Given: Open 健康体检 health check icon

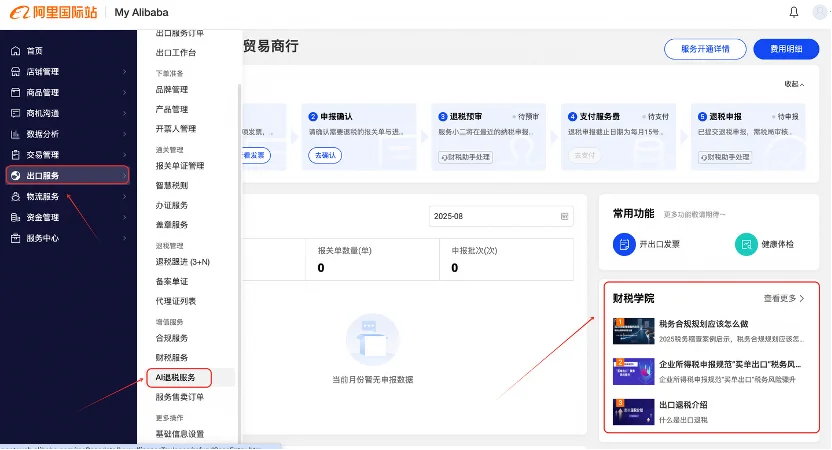Looking at the screenshot, I should coord(745,244).
